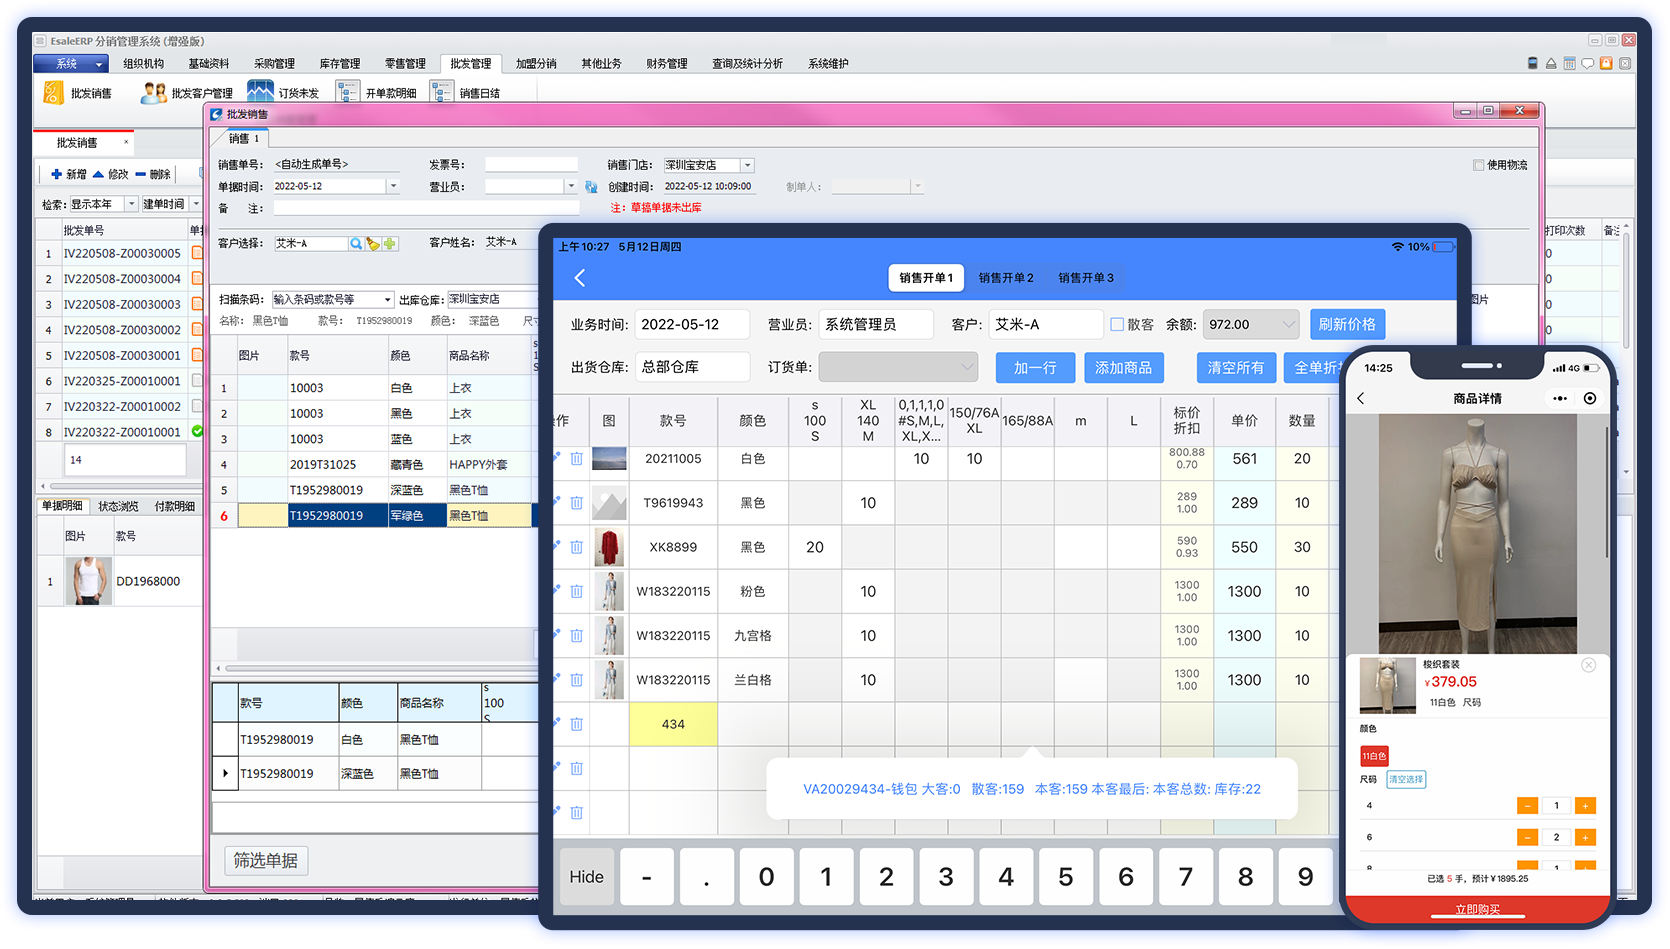The height and width of the screenshot is (949, 1670).
Task: Open the 显示本年 search filter dropdown
Action: pos(131,204)
